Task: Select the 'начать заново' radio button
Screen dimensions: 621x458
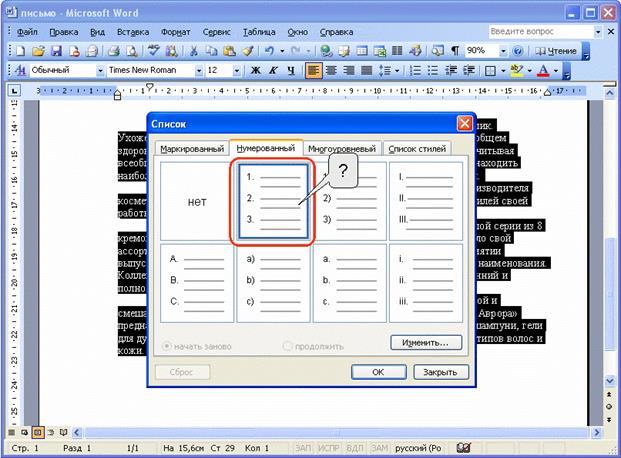Action: pos(166,346)
